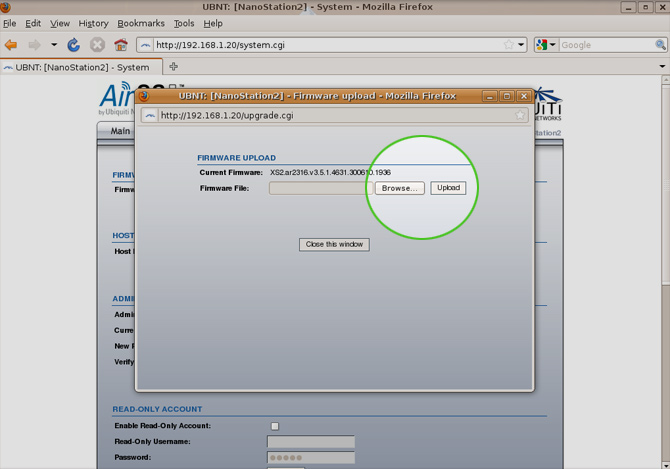Maximize the Firmware upload popup window
The height and width of the screenshot is (469, 670).
(507, 96)
